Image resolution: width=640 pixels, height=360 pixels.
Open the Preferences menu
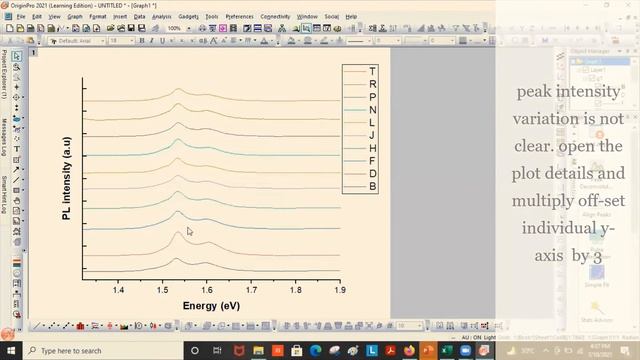click(240, 17)
